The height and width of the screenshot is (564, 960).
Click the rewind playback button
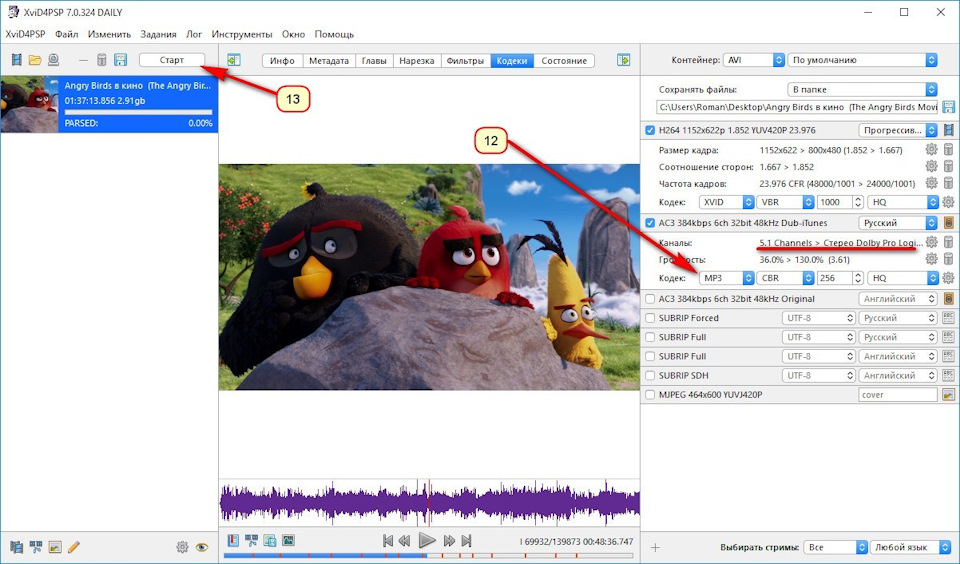coord(404,541)
